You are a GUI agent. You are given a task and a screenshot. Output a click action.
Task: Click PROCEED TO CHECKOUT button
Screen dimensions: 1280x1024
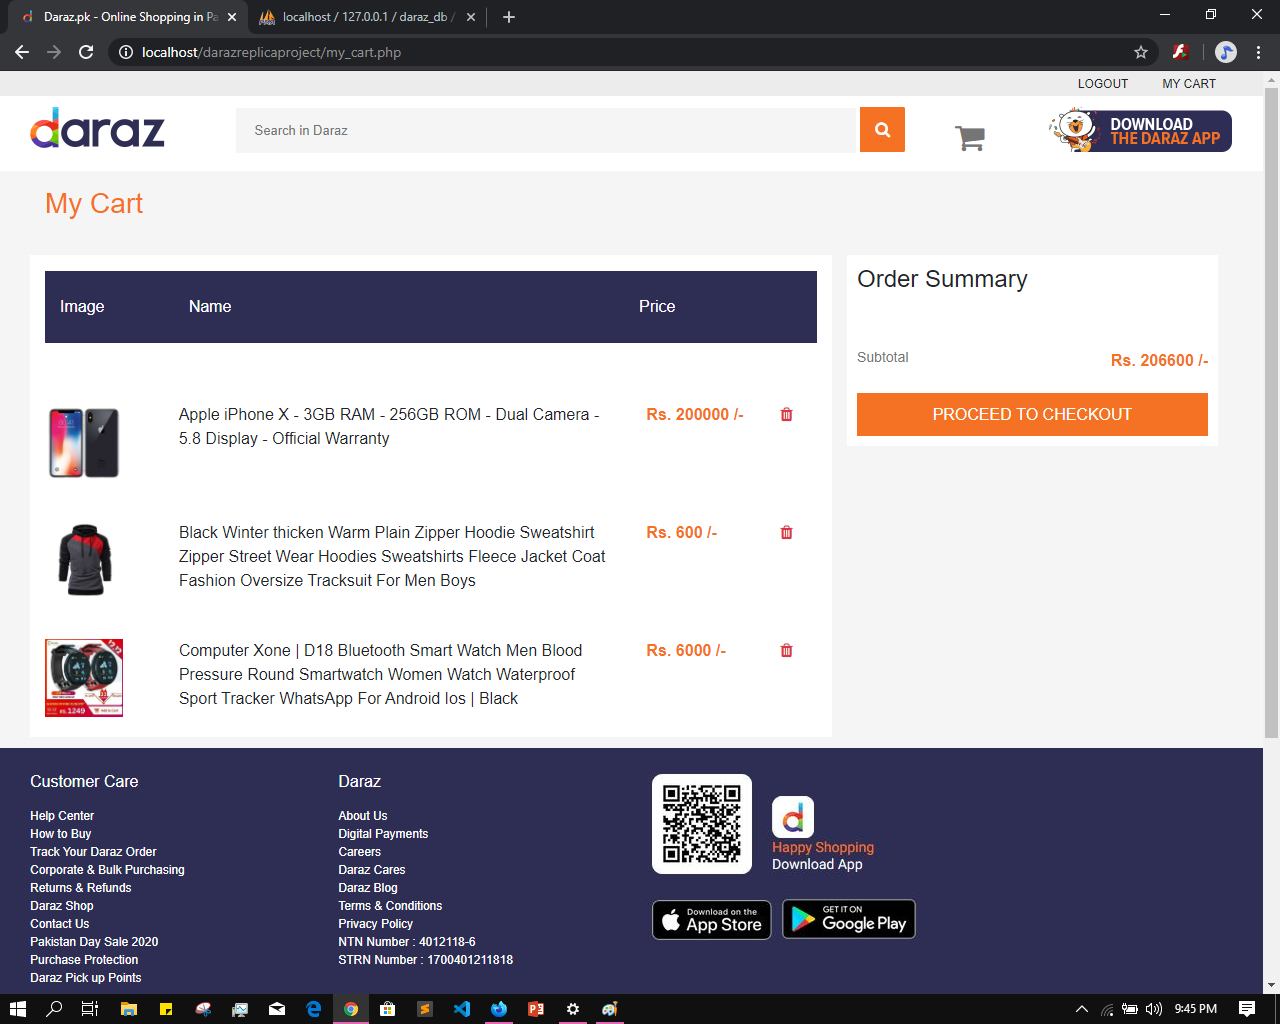[x=1032, y=414]
